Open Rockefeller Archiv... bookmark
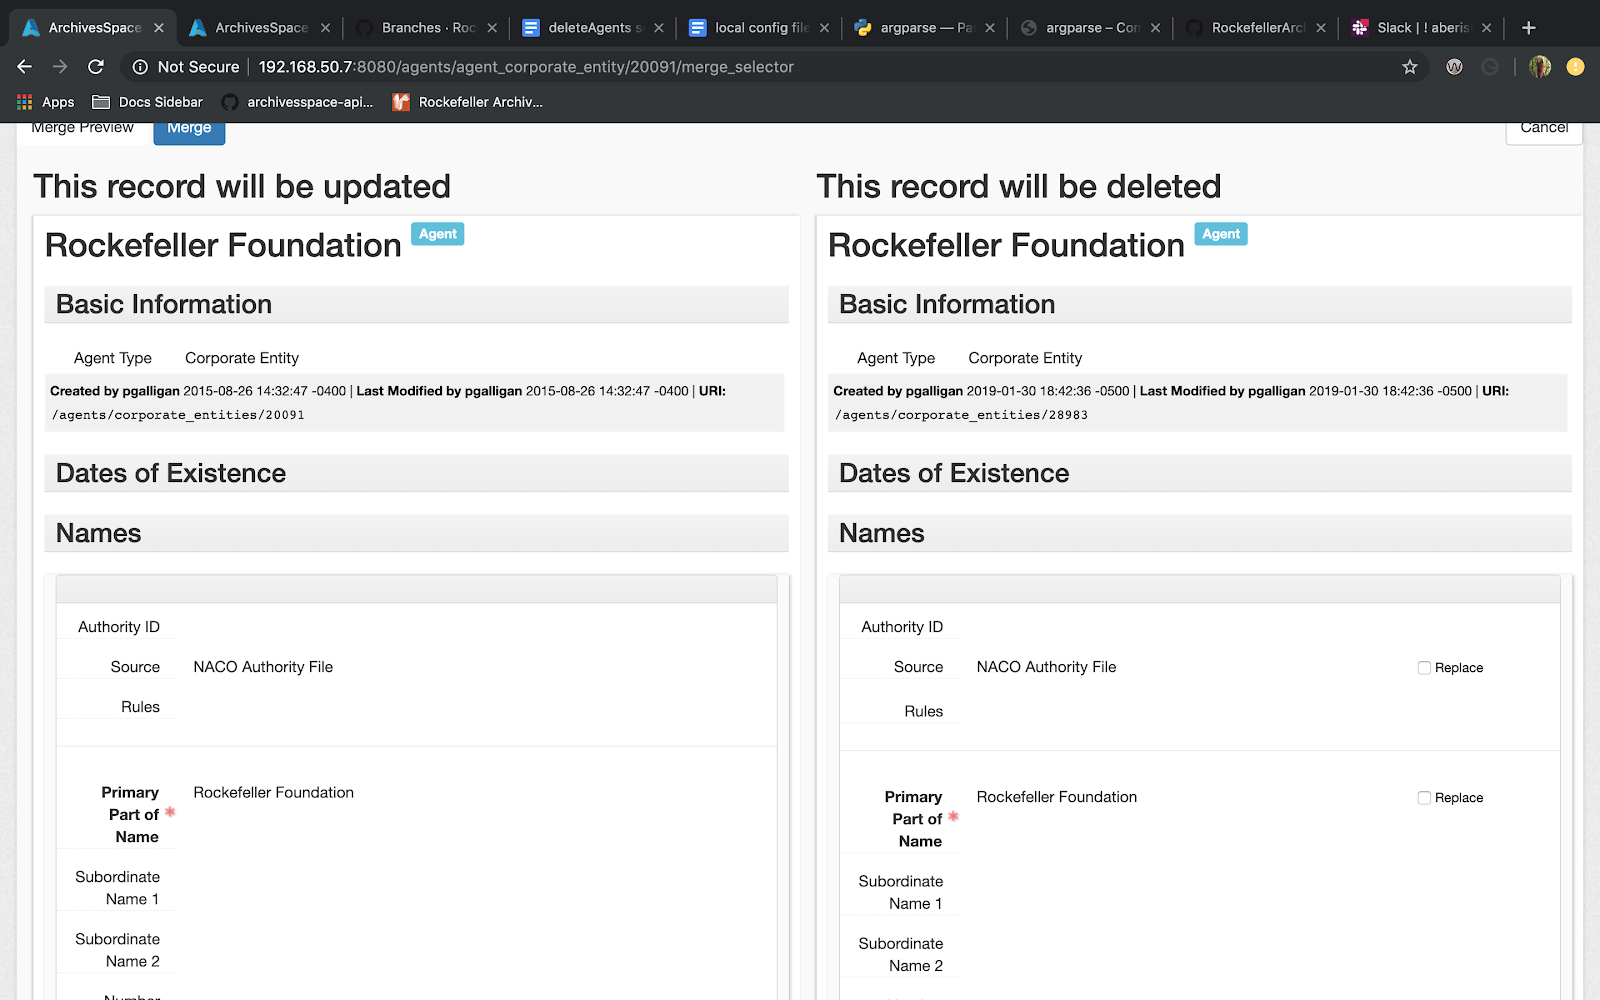1600x1000 pixels. point(468,102)
